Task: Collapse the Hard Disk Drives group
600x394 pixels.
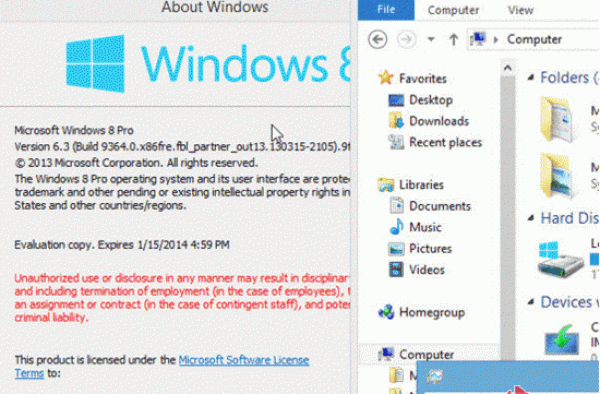Action: [x=531, y=218]
